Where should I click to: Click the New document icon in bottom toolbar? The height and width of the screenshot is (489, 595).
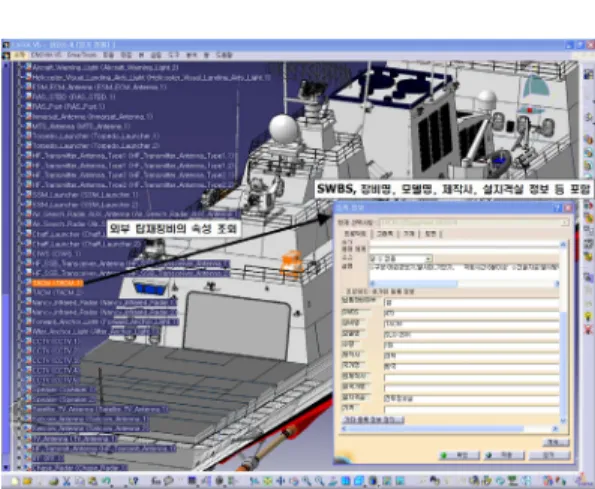[x=14, y=481]
